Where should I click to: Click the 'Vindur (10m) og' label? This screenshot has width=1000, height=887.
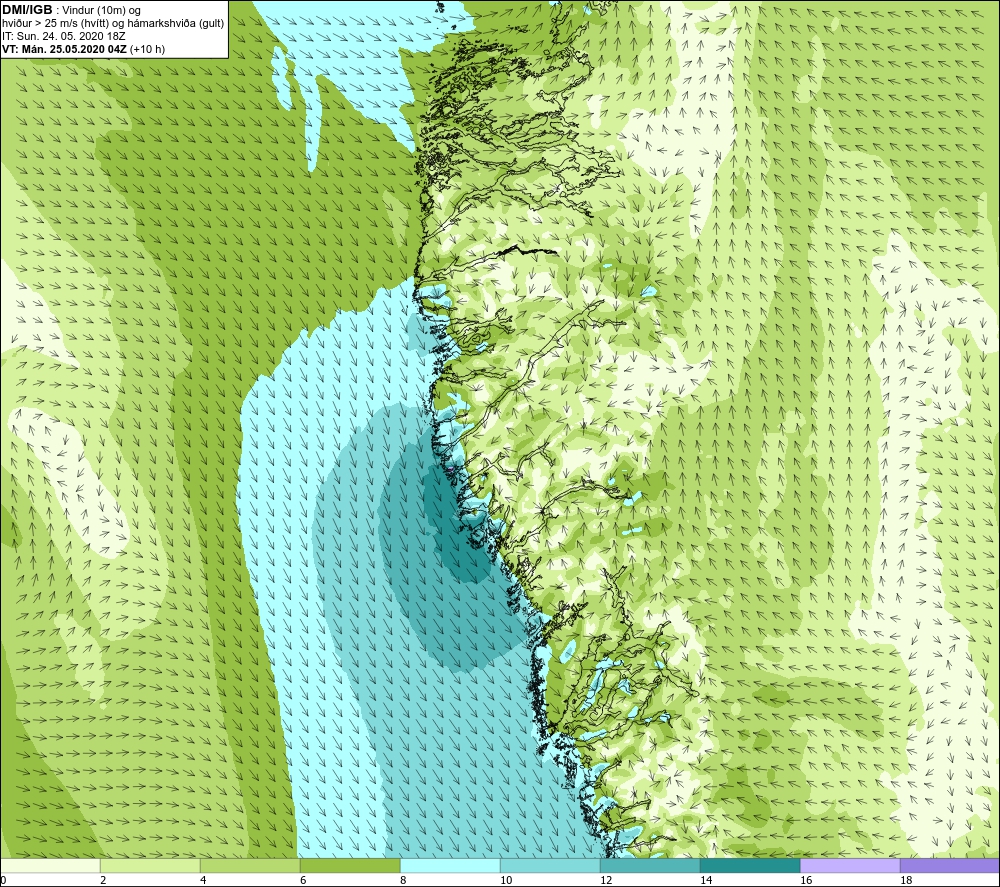coord(101,11)
